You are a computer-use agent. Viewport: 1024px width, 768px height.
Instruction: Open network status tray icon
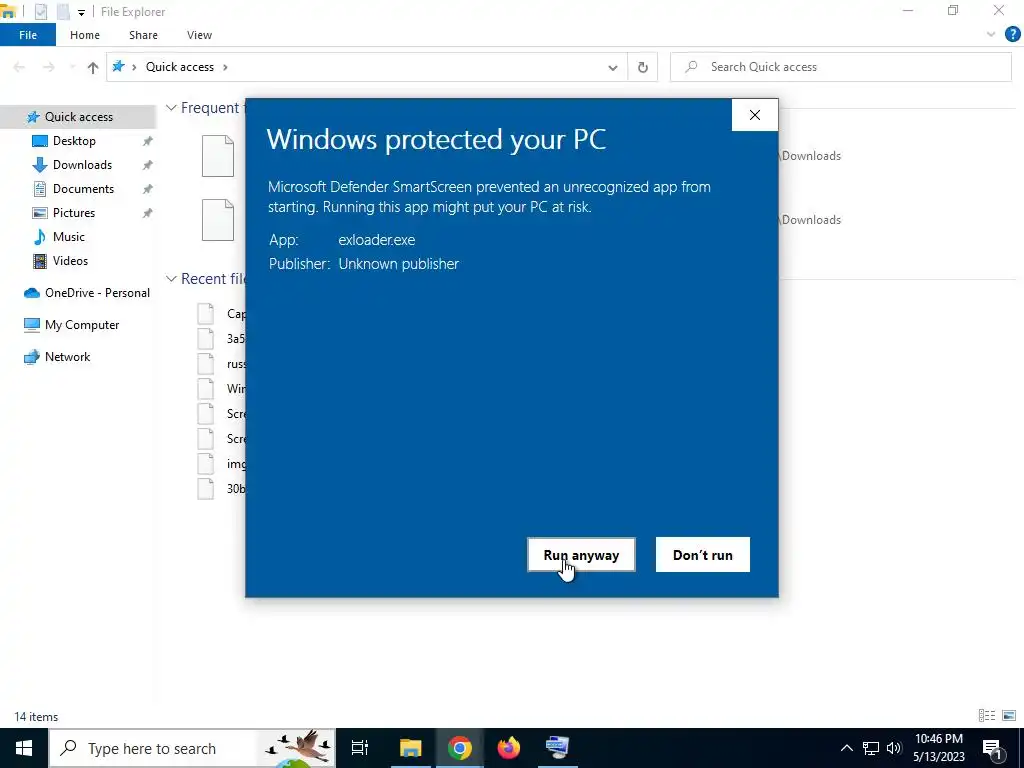[871, 748]
